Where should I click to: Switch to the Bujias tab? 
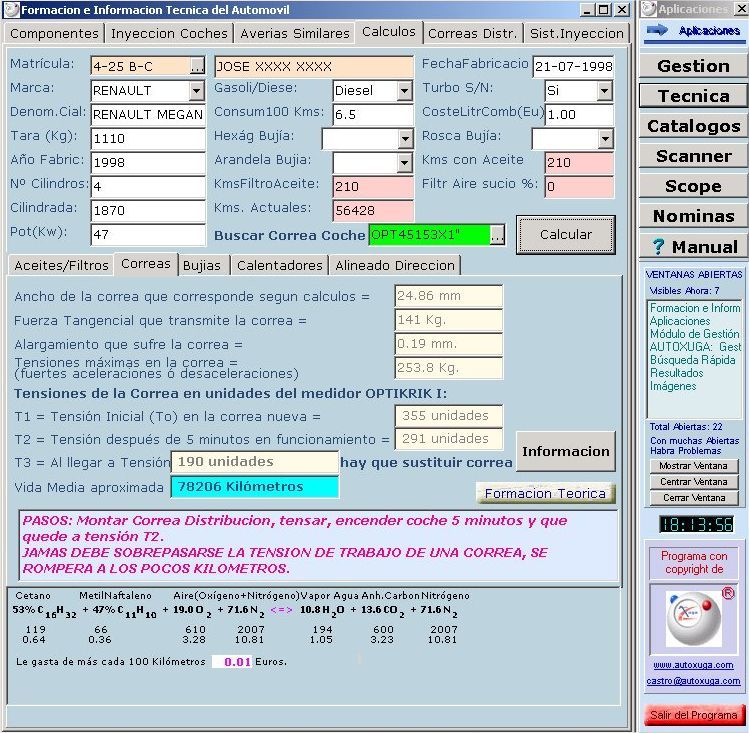[x=202, y=265]
